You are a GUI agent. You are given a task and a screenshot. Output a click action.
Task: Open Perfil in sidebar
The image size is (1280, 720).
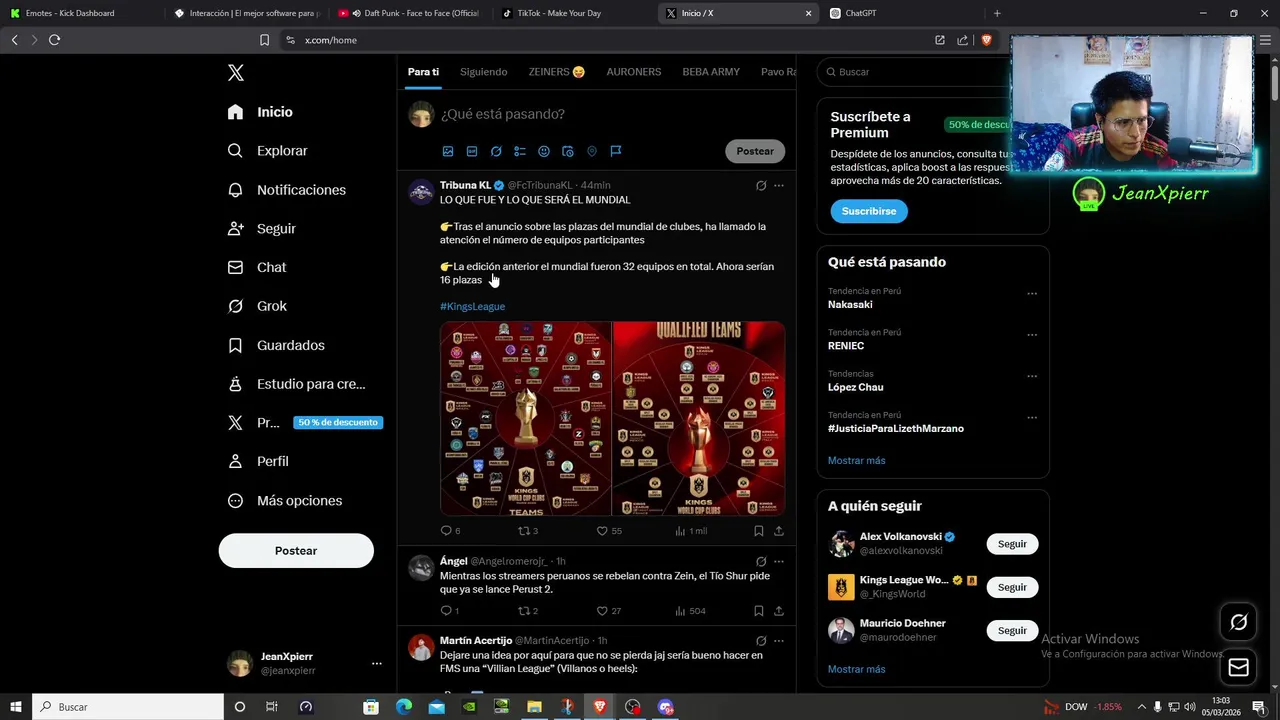258,462
